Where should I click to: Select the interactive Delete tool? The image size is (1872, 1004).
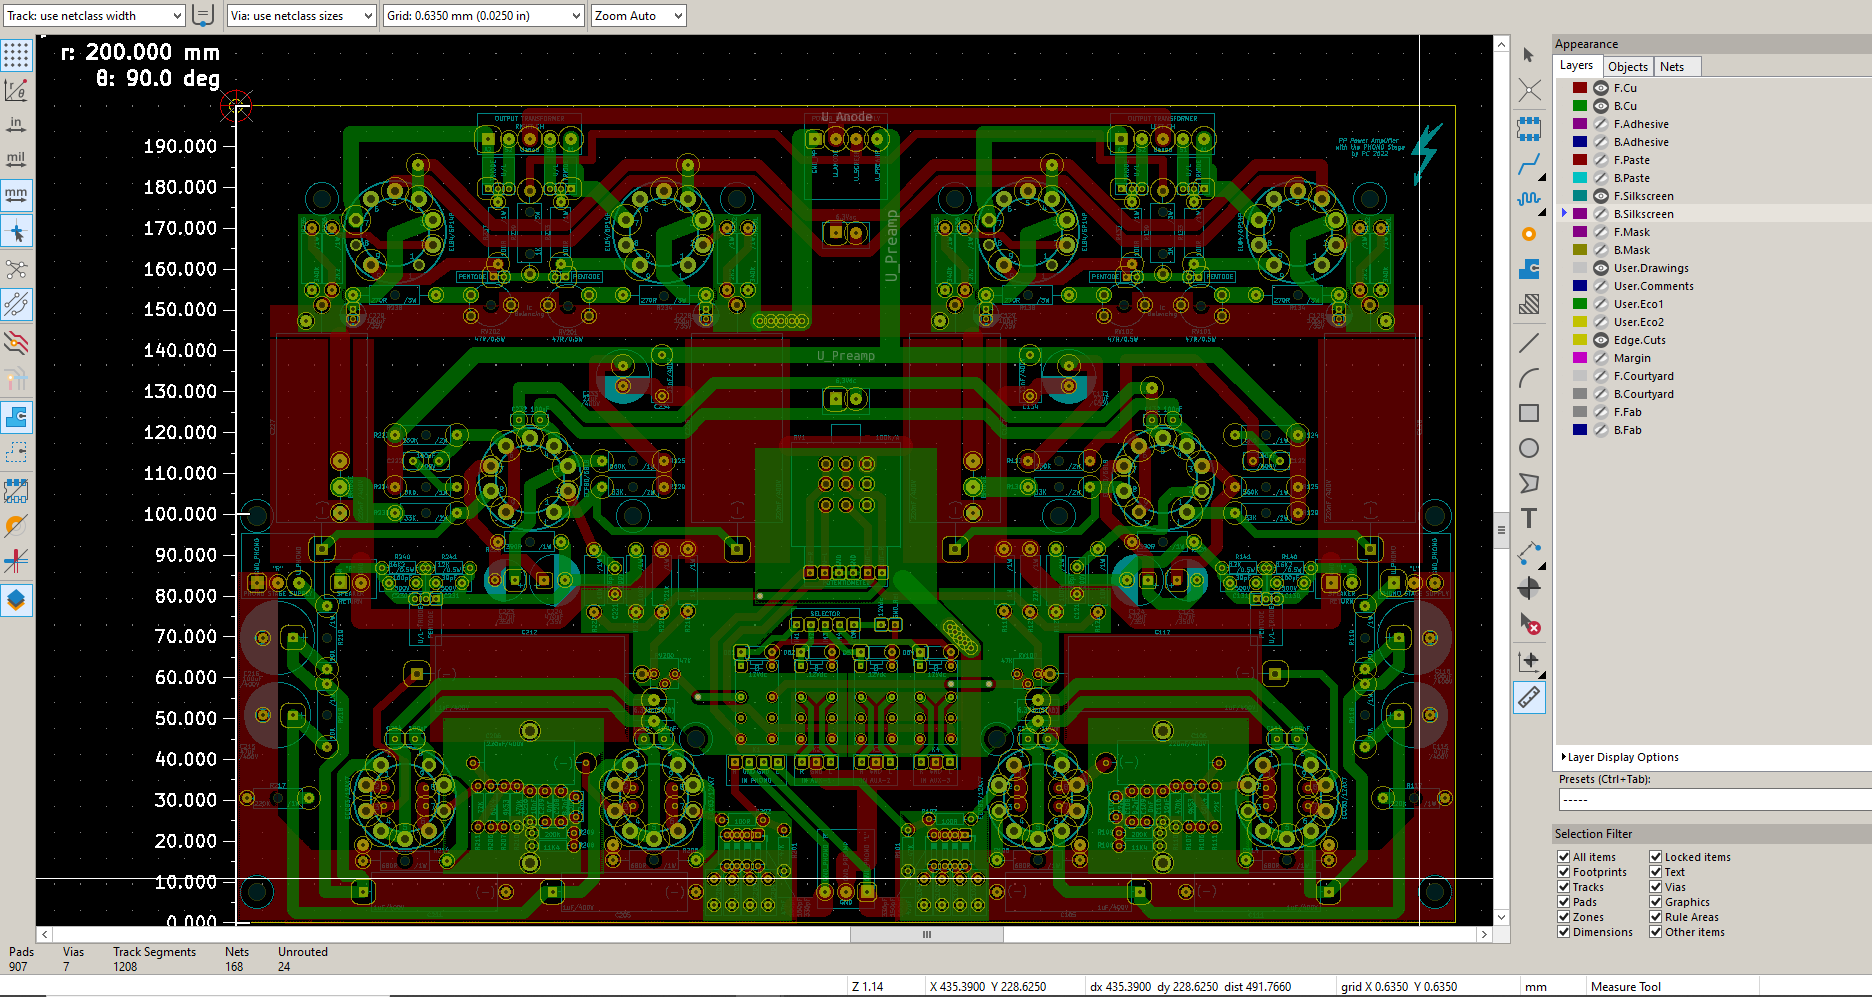tap(1529, 624)
